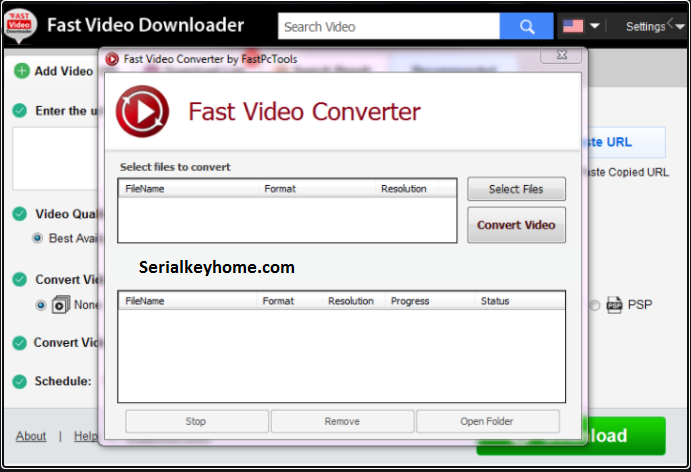Viewport: 691px width, 472px height.
Task: Click the blue search magnifier button
Action: 526,26
